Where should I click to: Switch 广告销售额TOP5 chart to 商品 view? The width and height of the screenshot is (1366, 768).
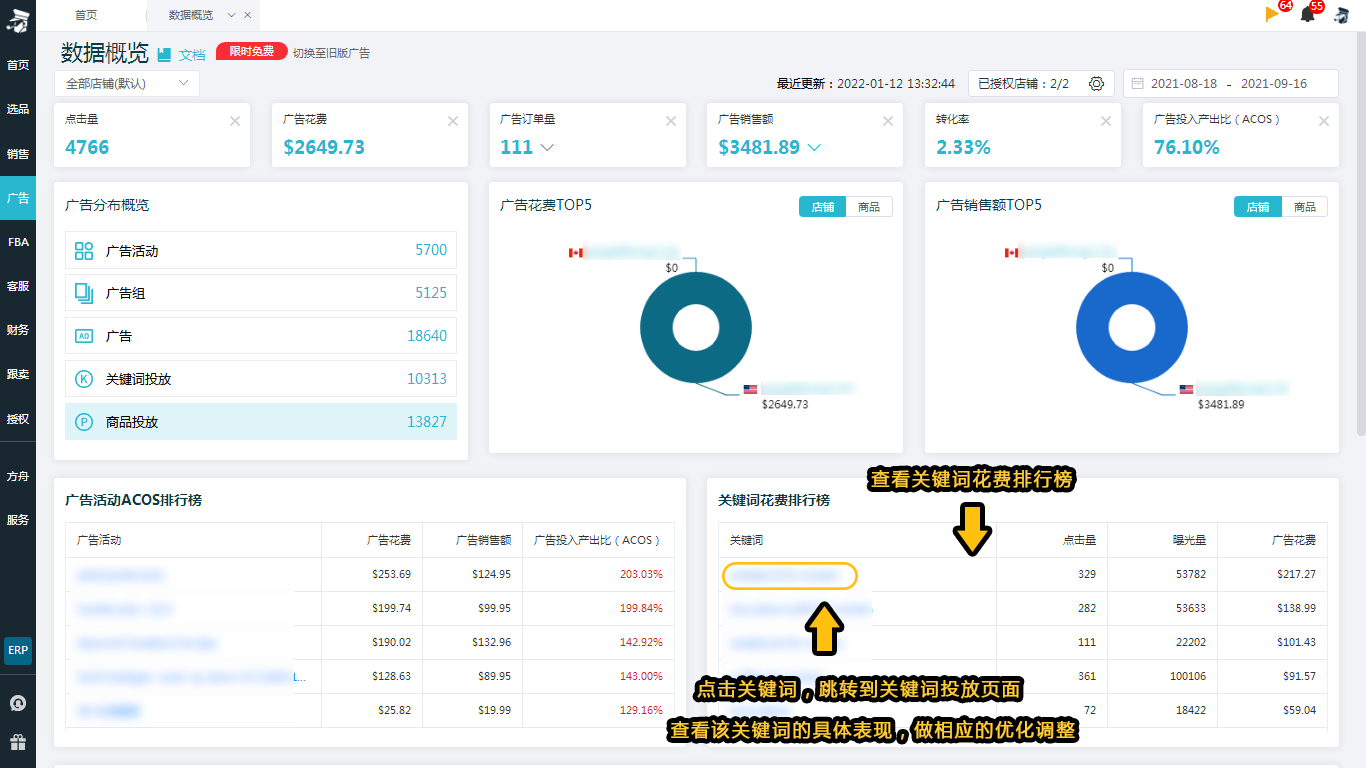[x=1305, y=206]
